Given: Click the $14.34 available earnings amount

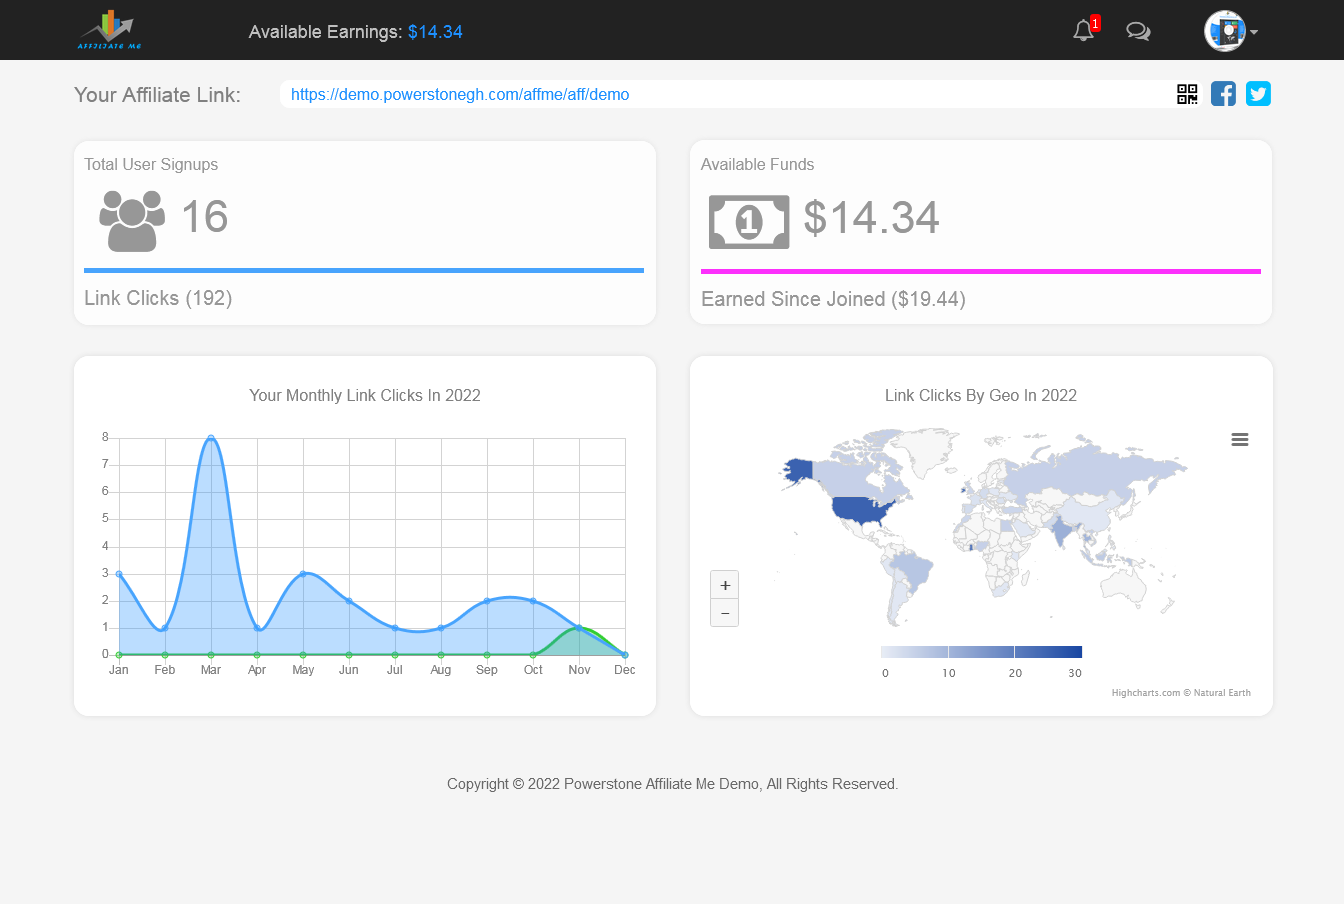Looking at the screenshot, I should [x=435, y=32].
